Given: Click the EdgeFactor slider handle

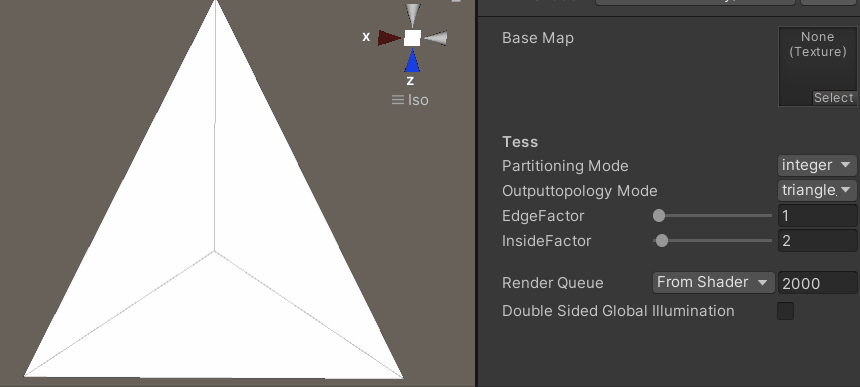Looking at the screenshot, I should 659,215.
